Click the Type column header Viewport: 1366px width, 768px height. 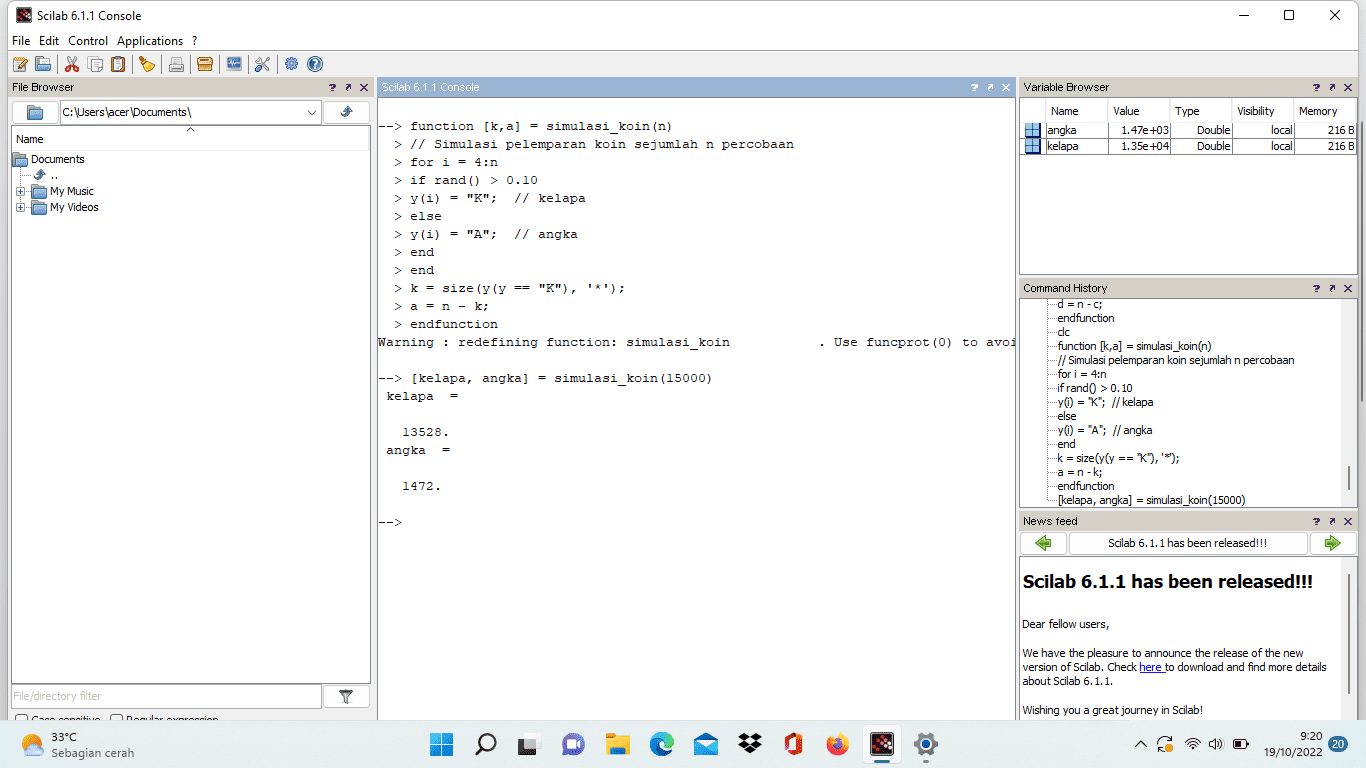click(x=1200, y=111)
